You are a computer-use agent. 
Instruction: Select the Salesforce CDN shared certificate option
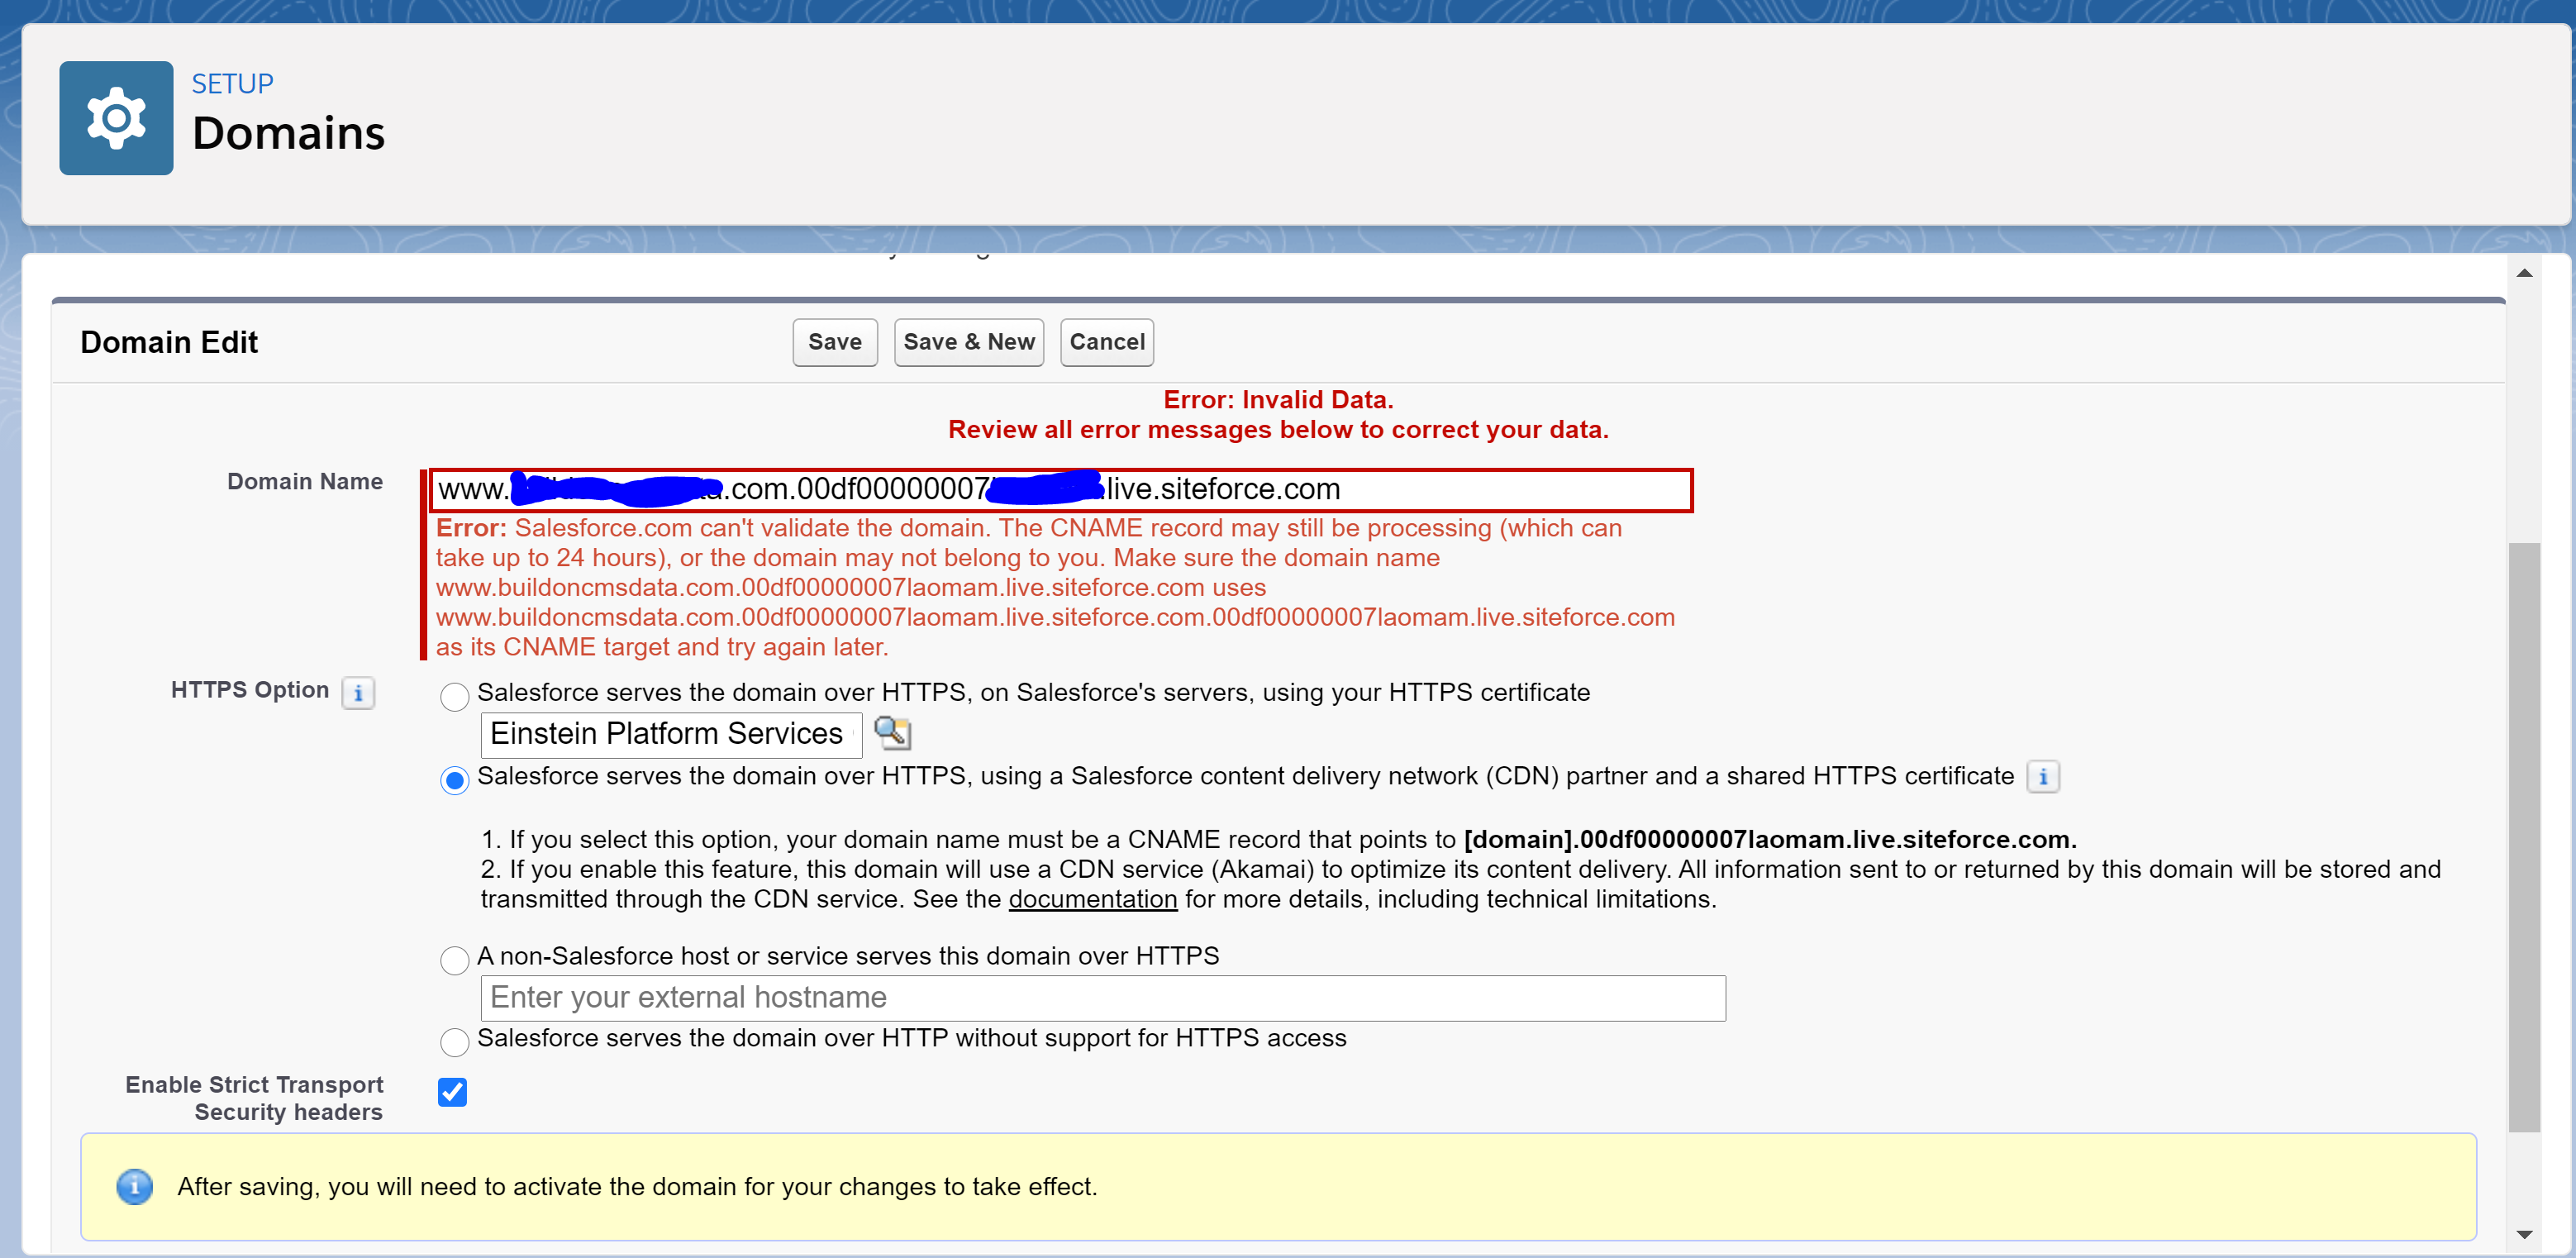(x=454, y=780)
